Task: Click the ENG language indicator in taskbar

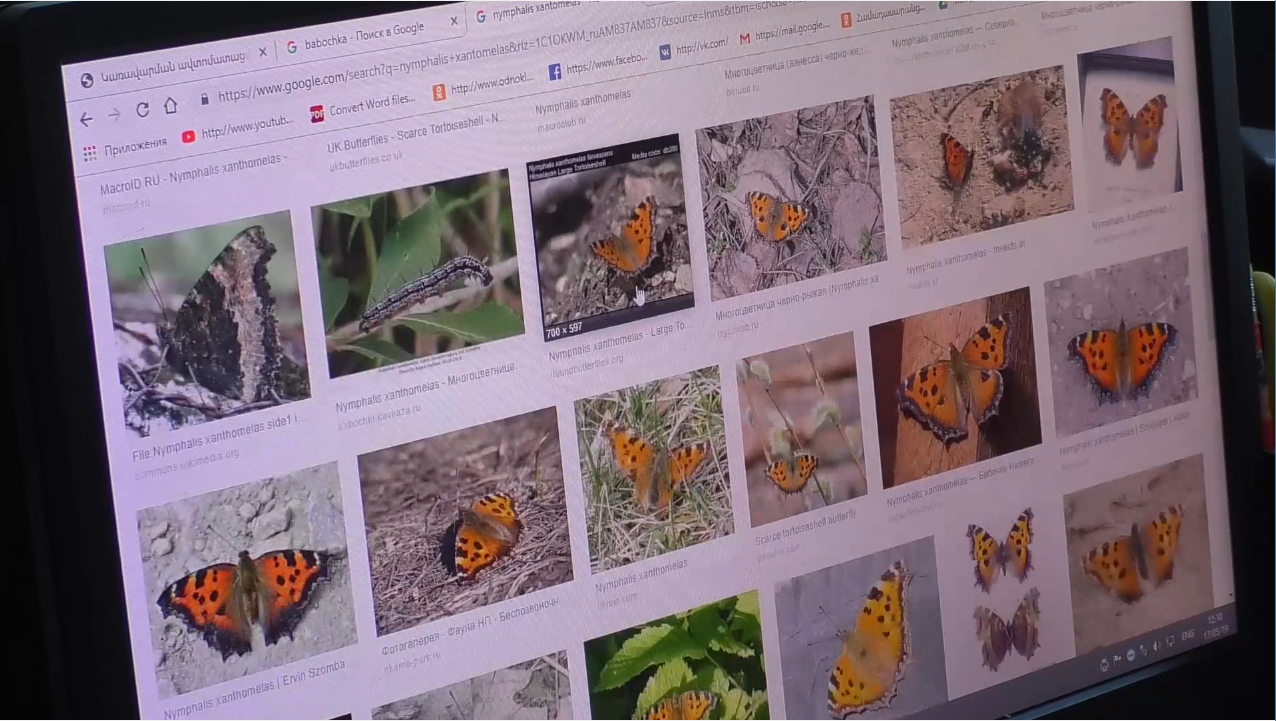Action: click(1188, 635)
